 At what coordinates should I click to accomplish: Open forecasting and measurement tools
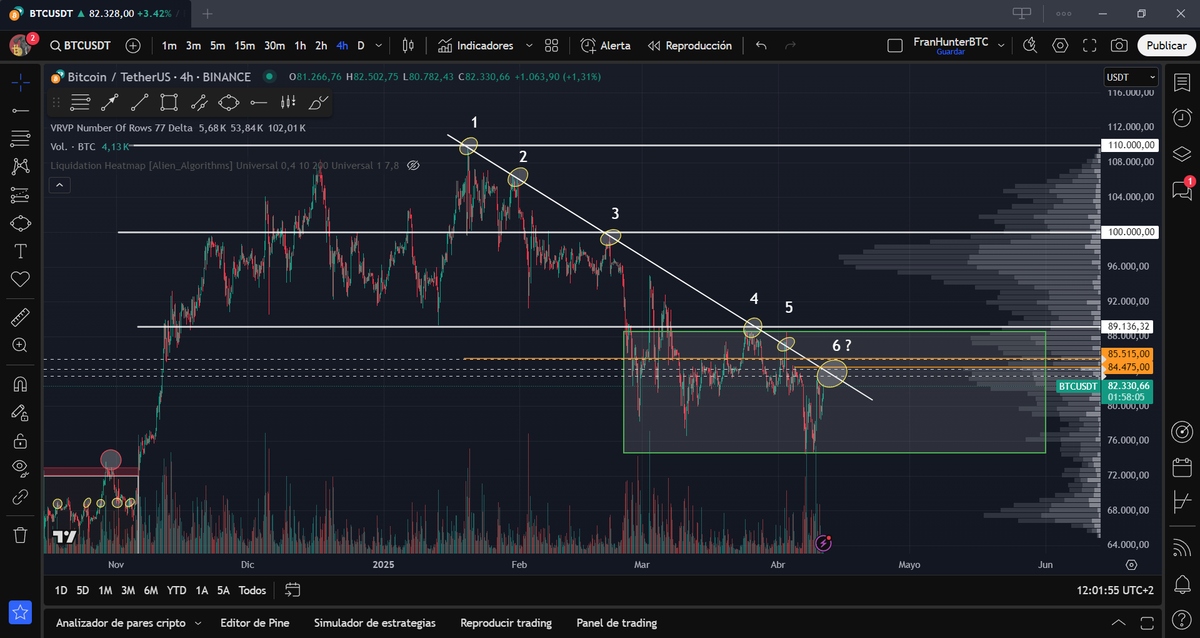(x=20, y=194)
